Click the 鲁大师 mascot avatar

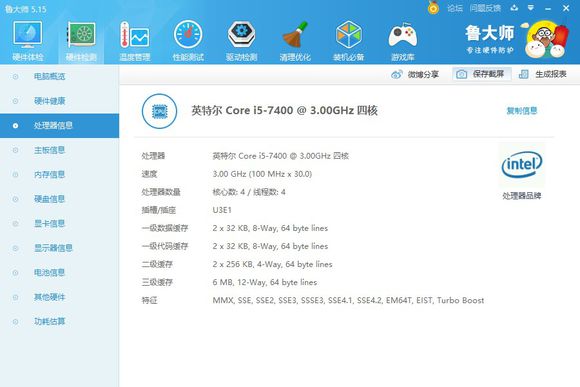(x=546, y=39)
